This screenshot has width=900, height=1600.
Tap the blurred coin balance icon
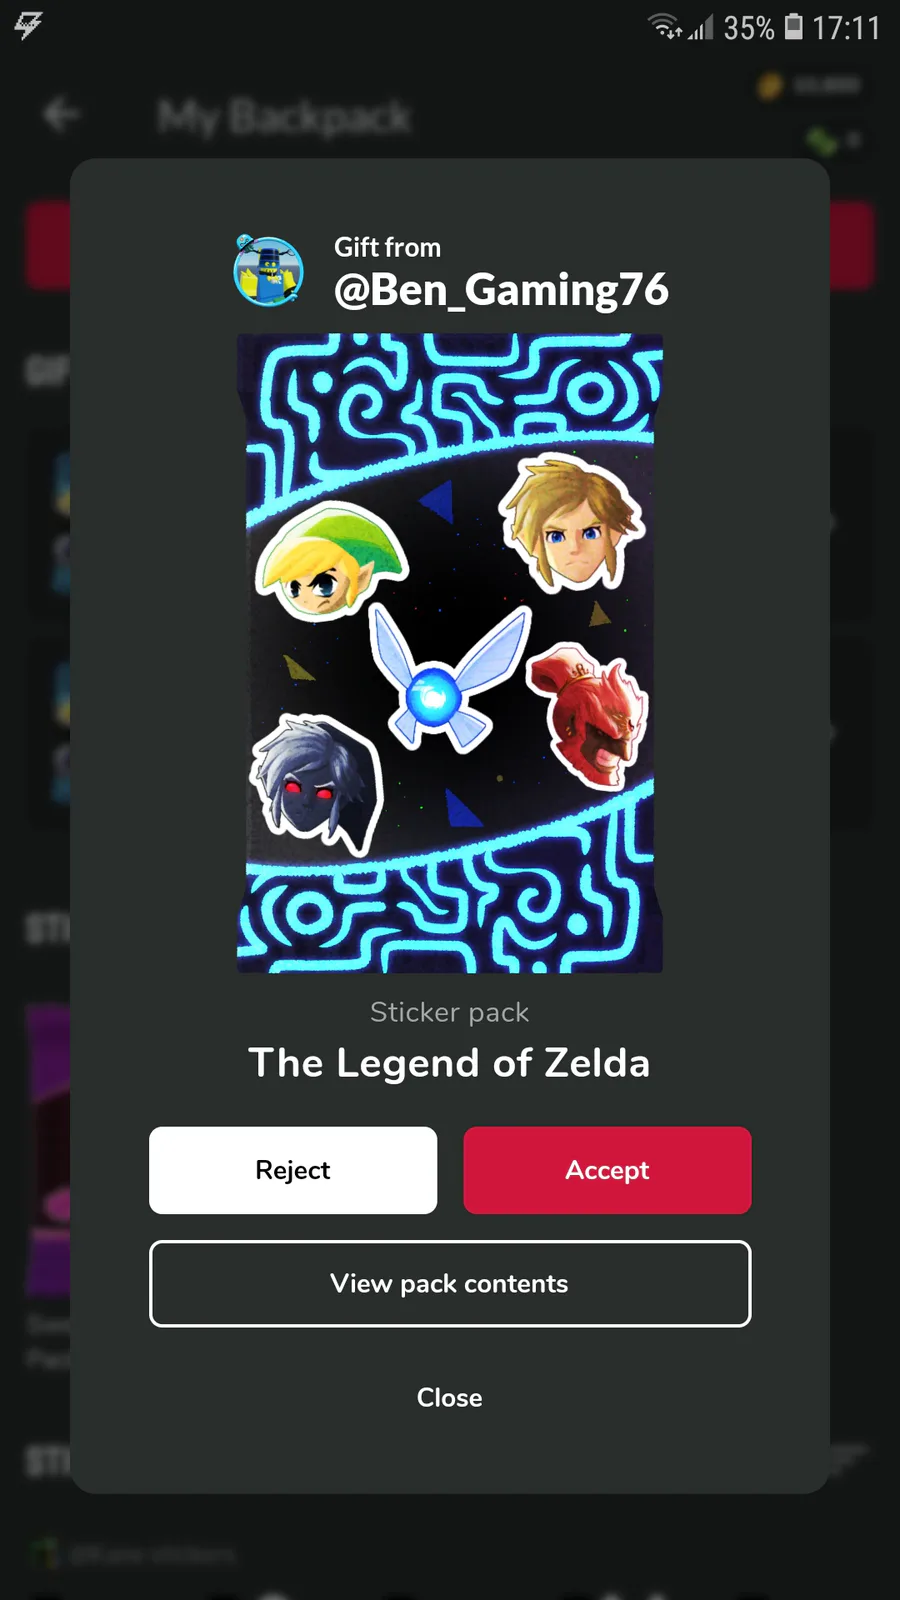769,86
